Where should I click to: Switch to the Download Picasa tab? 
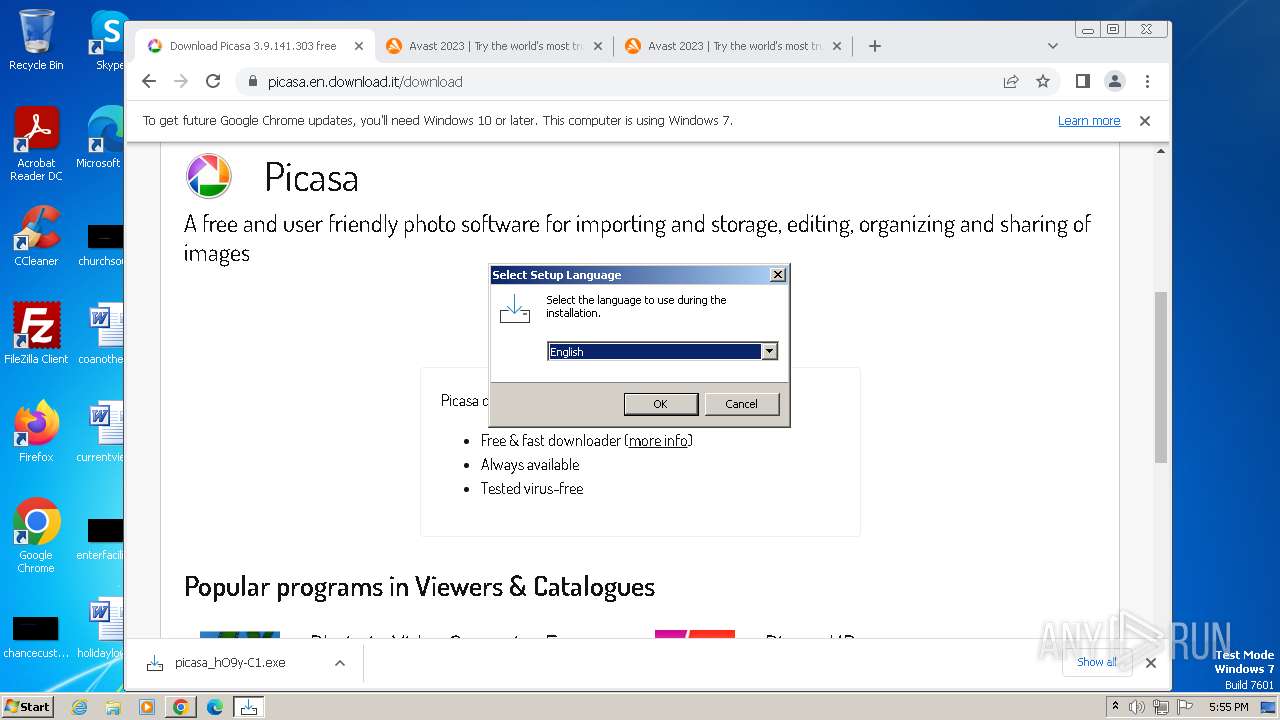tap(252, 46)
